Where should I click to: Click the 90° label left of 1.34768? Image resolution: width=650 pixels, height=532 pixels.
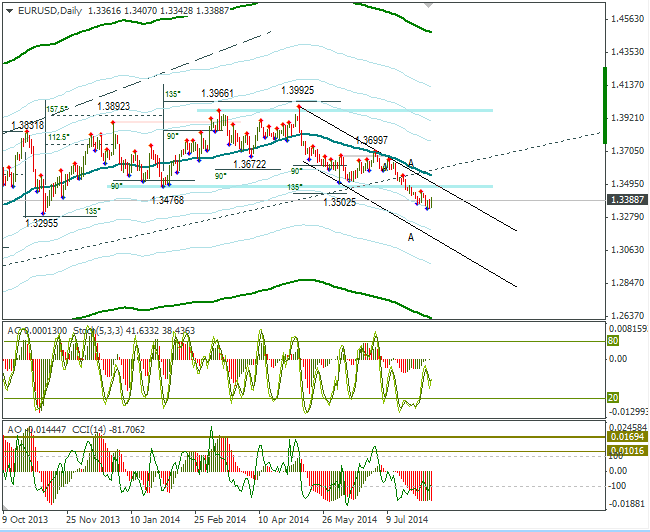(117, 186)
